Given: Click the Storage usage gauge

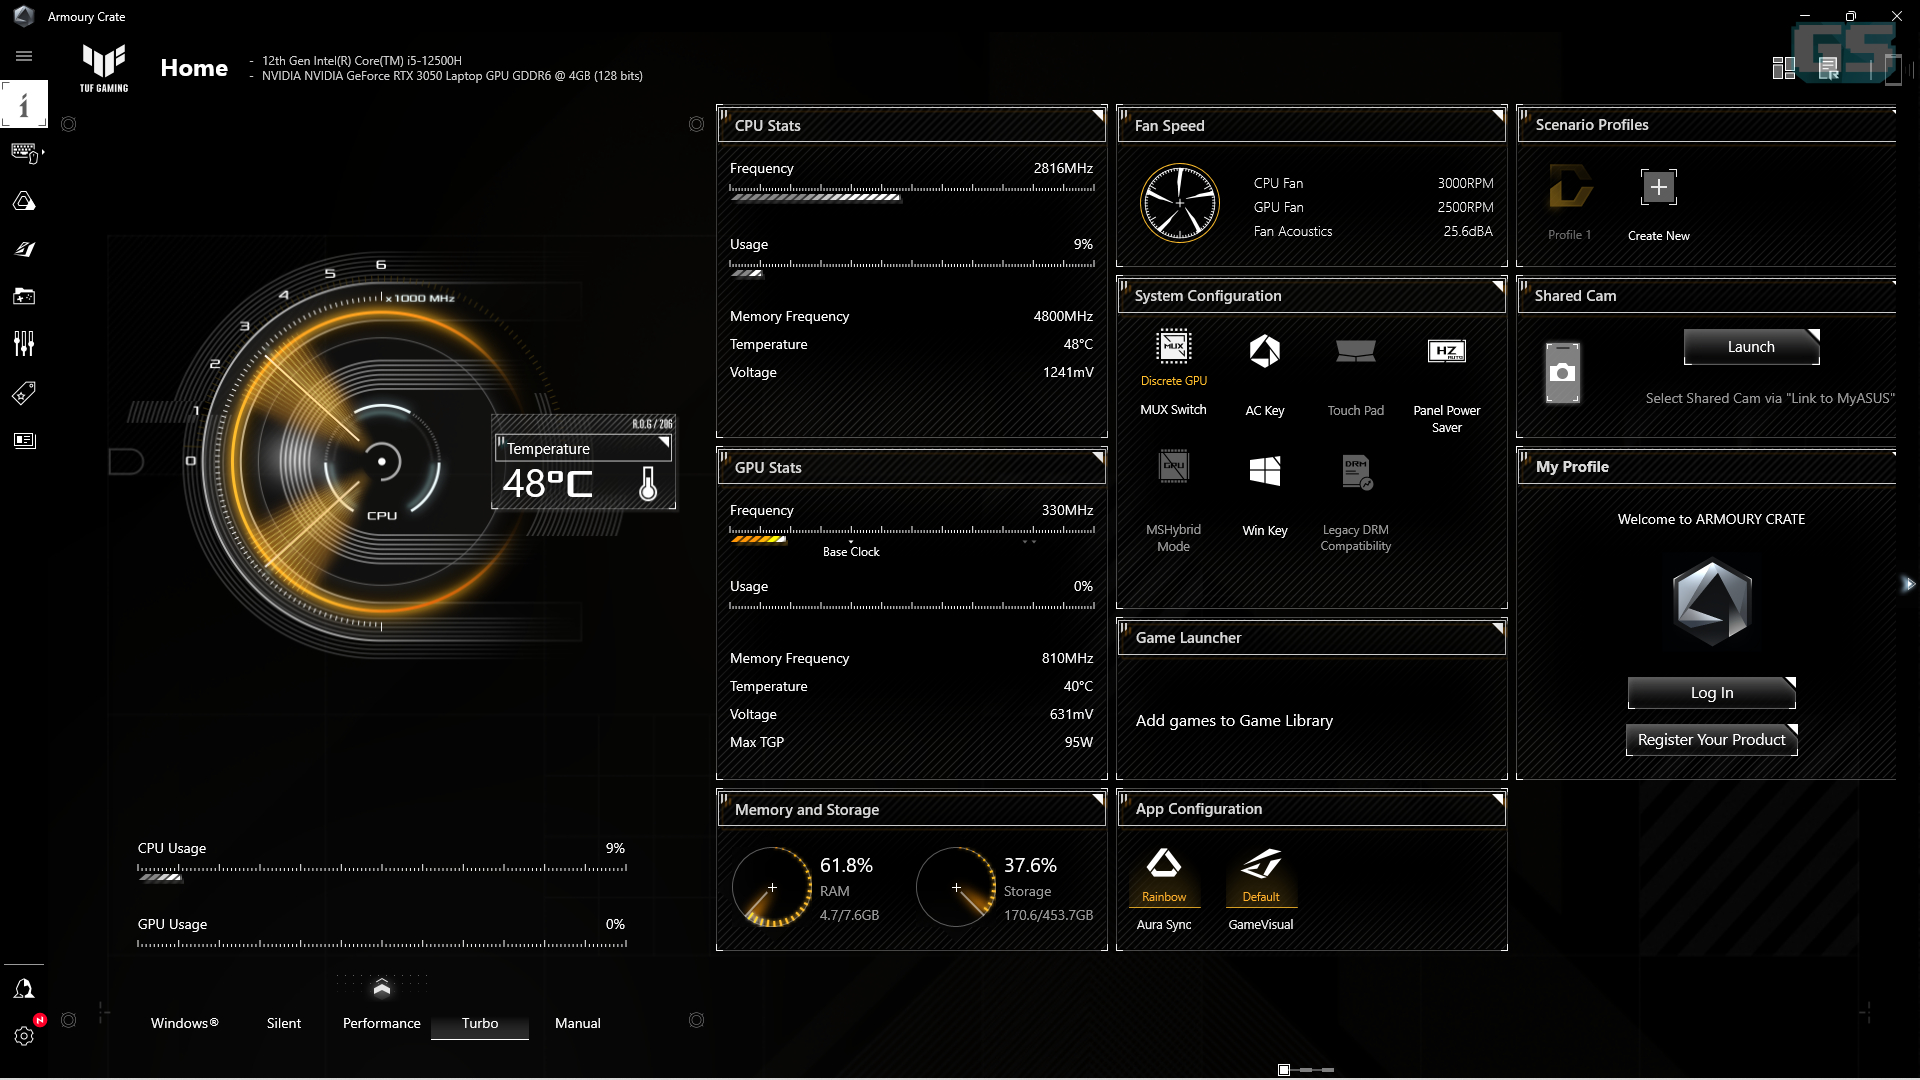Looking at the screenshot, I should coord(955,887).
